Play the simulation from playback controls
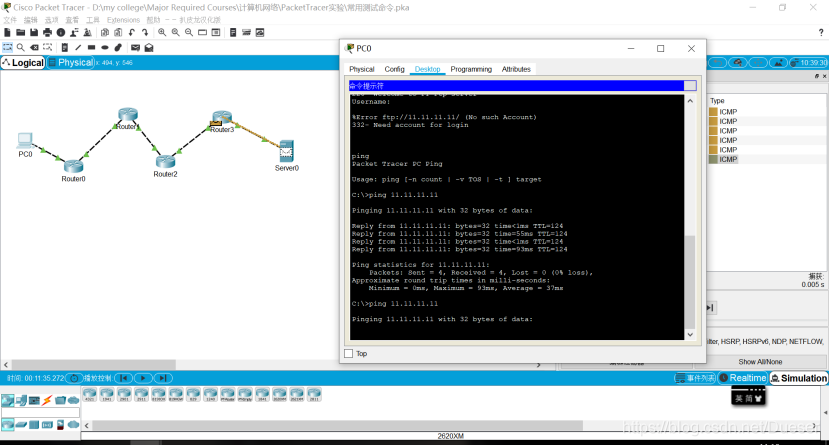The image size is (830, 446). click(x=143, y=378)
